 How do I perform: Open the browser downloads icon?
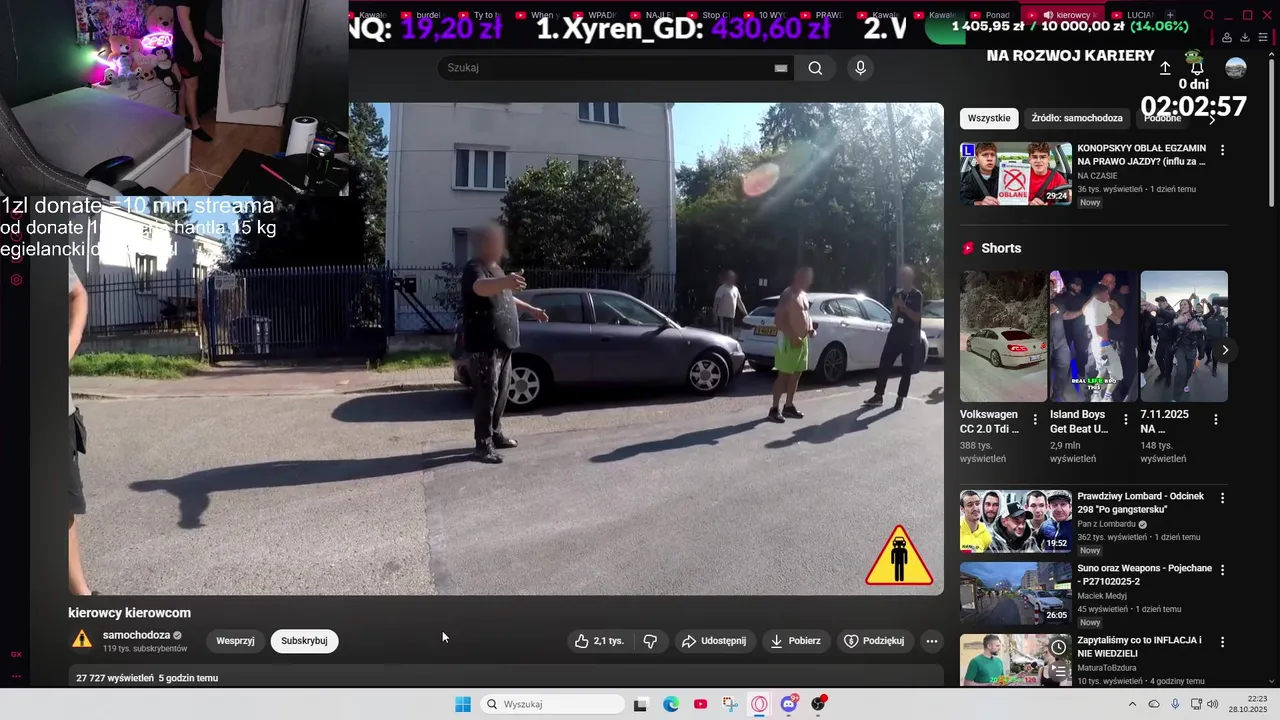pyautogui.click(x=1244, y=37)
